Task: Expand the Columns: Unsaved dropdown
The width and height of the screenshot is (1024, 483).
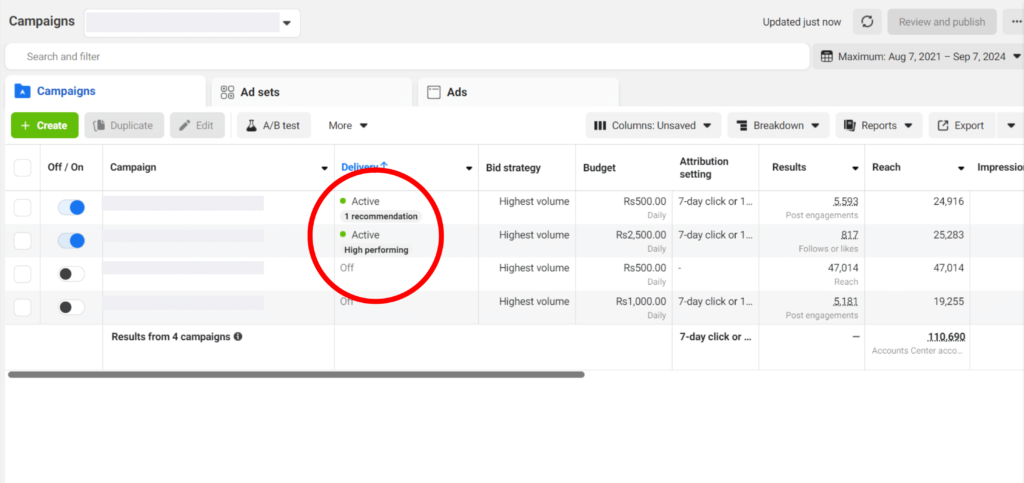Action: pos(653,125)
